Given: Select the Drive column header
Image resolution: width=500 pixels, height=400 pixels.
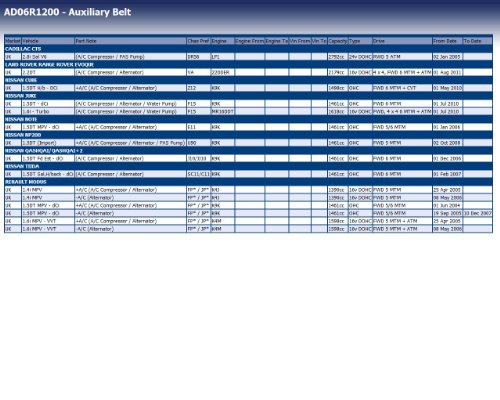Looking at the screenshot, I should tap(402, 41).
